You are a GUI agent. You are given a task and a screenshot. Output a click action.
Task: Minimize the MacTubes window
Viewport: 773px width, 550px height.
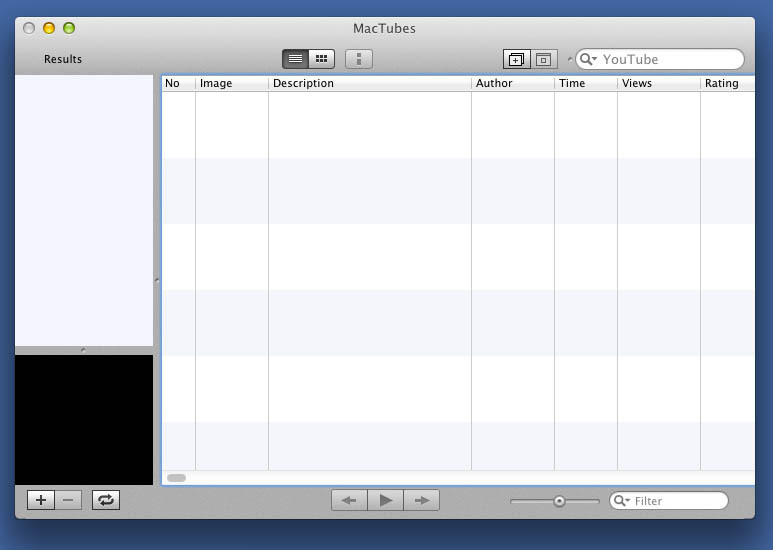point(49,28)
